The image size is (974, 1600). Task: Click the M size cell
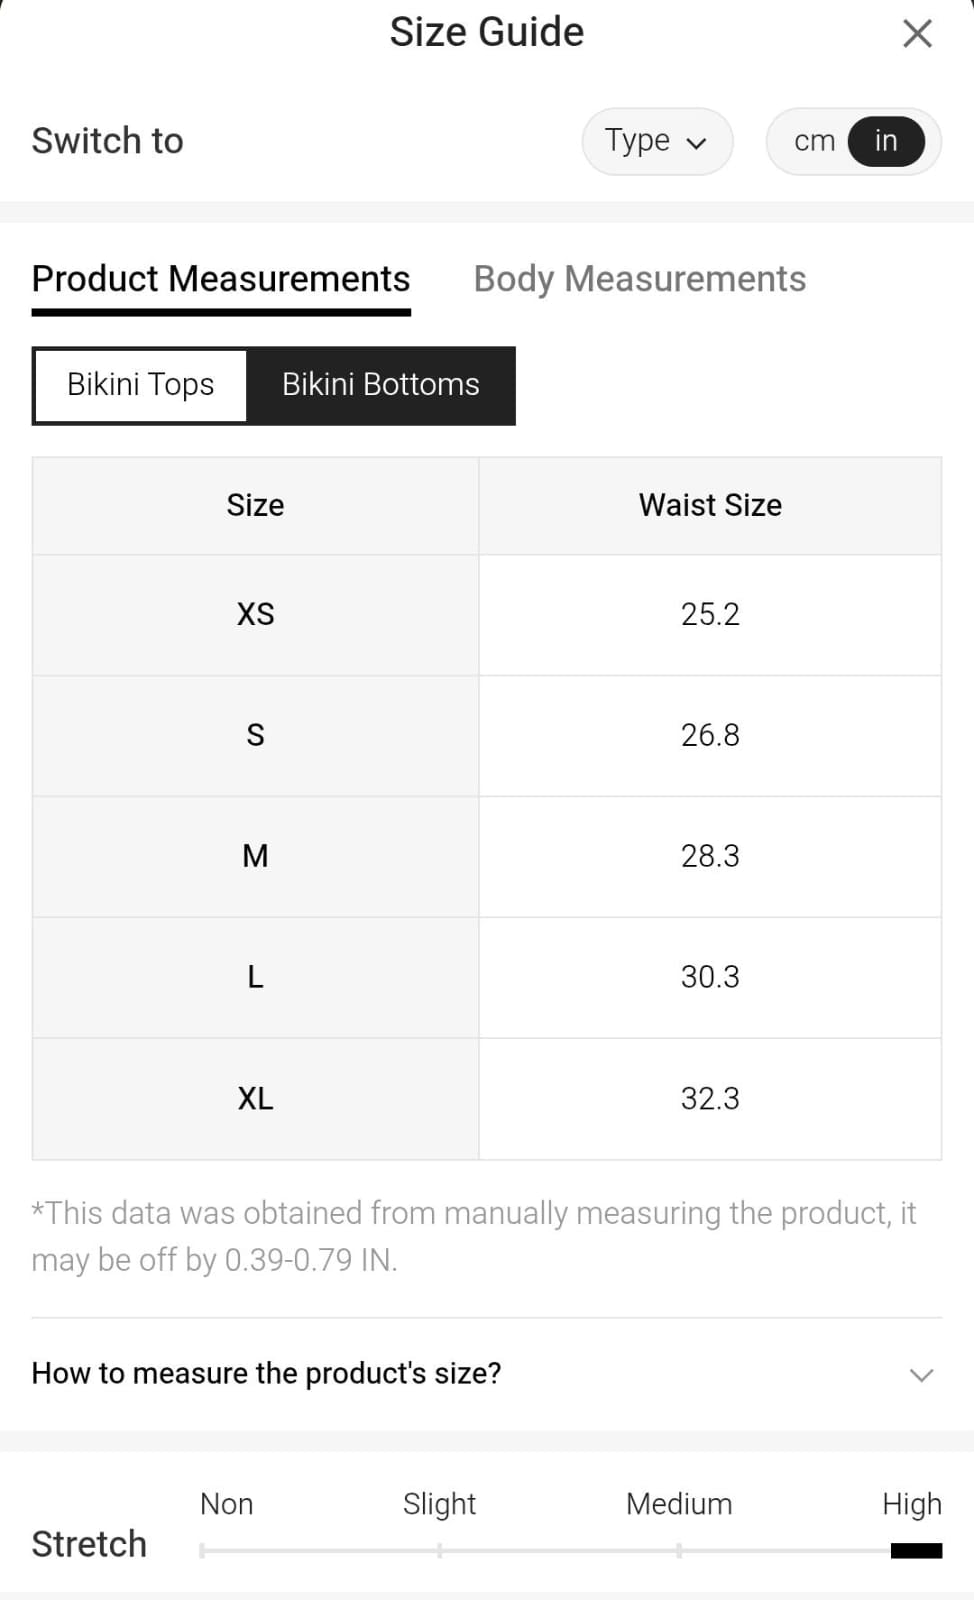coord(255,856)
